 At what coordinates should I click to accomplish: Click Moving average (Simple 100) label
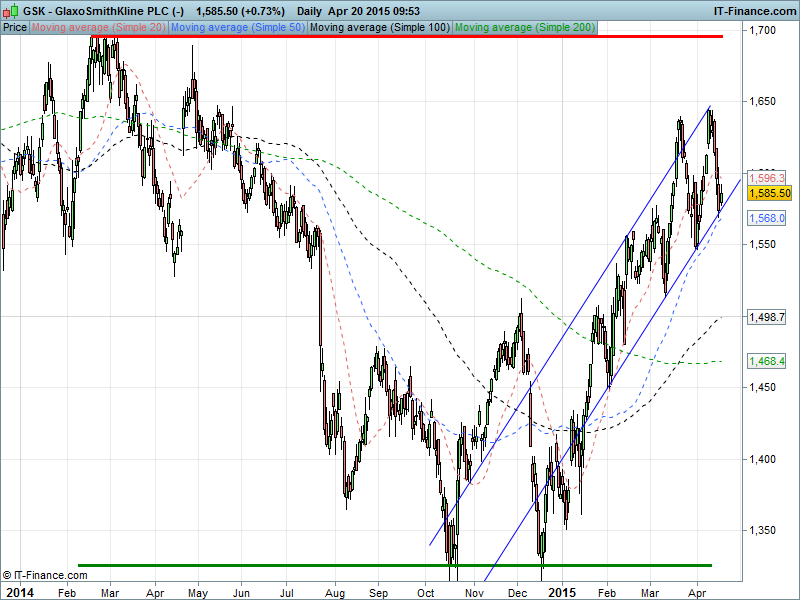[x=379, y=27]
